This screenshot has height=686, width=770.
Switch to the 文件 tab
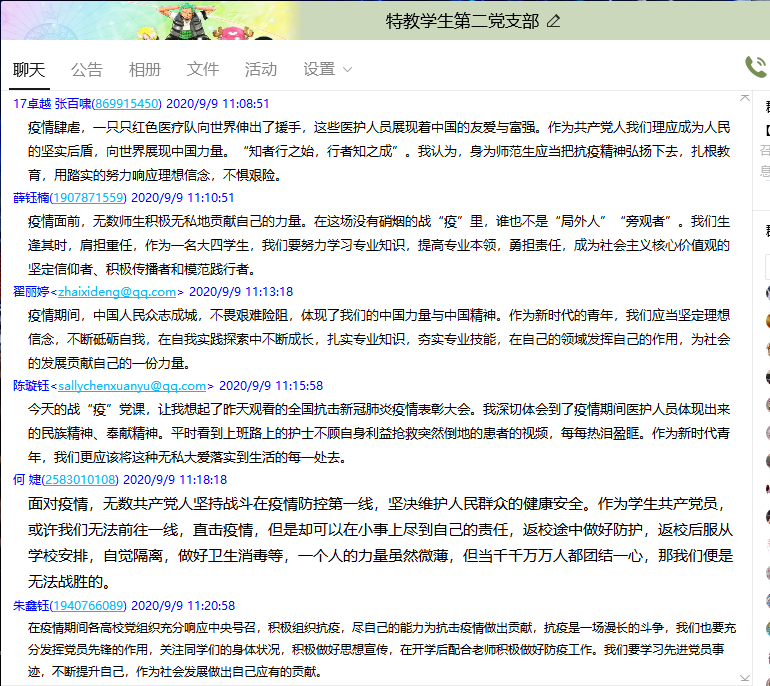click(x=203, y=69)
